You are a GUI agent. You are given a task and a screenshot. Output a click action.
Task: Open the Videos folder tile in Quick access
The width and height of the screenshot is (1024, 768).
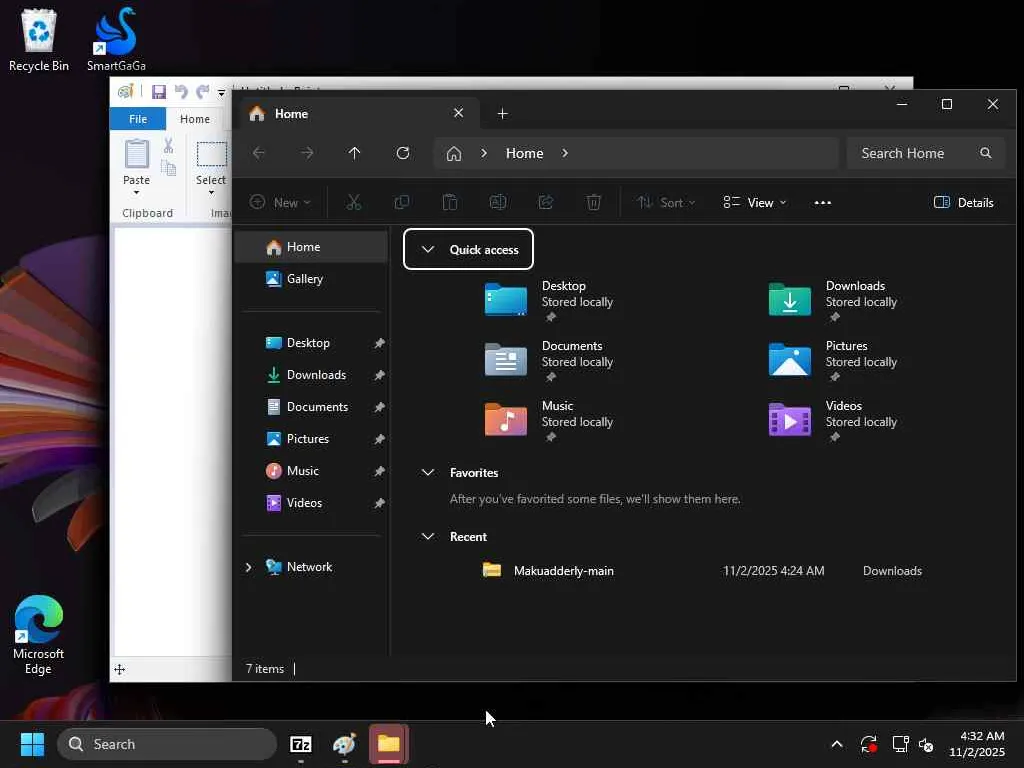[834, 421]
